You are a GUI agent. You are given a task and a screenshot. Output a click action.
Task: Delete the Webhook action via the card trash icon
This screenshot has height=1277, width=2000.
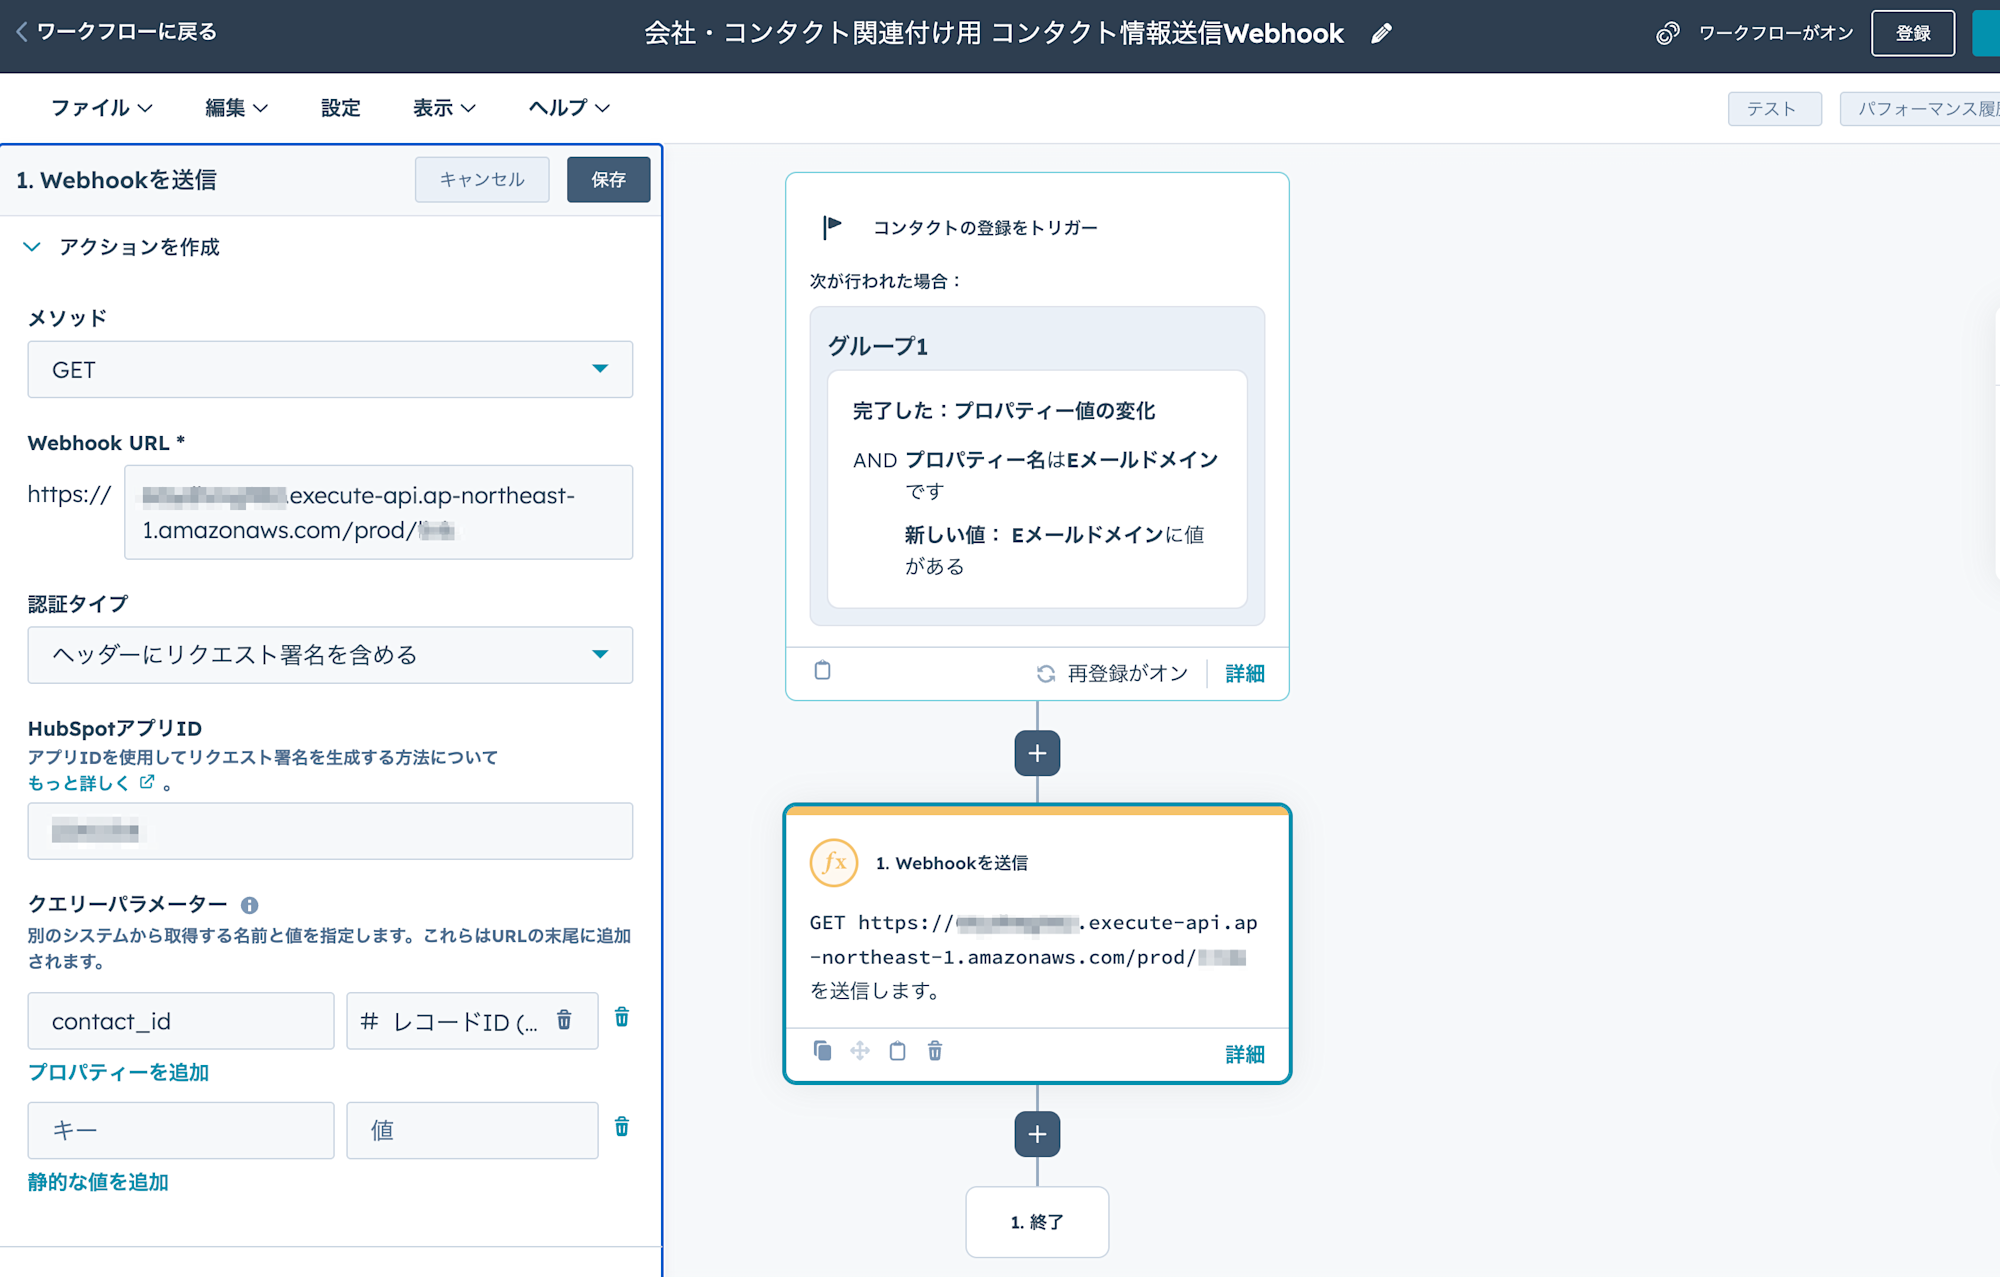click(x=935, y=1051)
